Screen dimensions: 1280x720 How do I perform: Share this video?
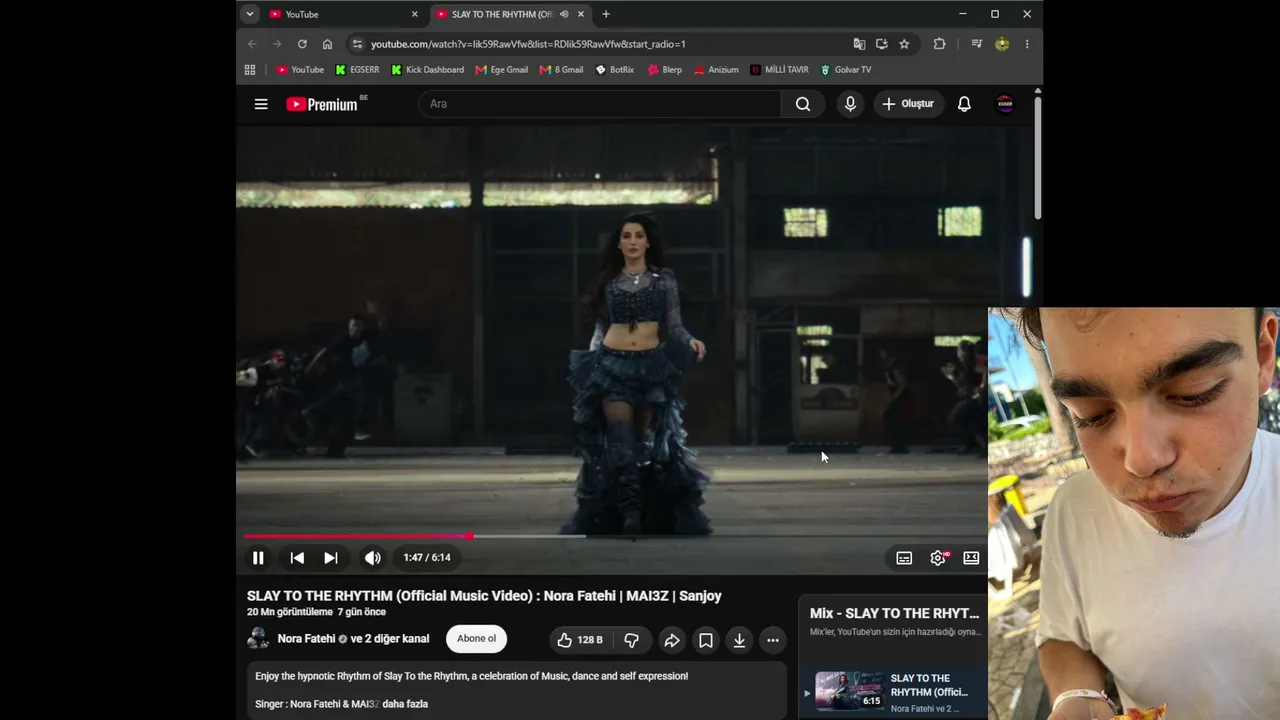click(672, 640)
